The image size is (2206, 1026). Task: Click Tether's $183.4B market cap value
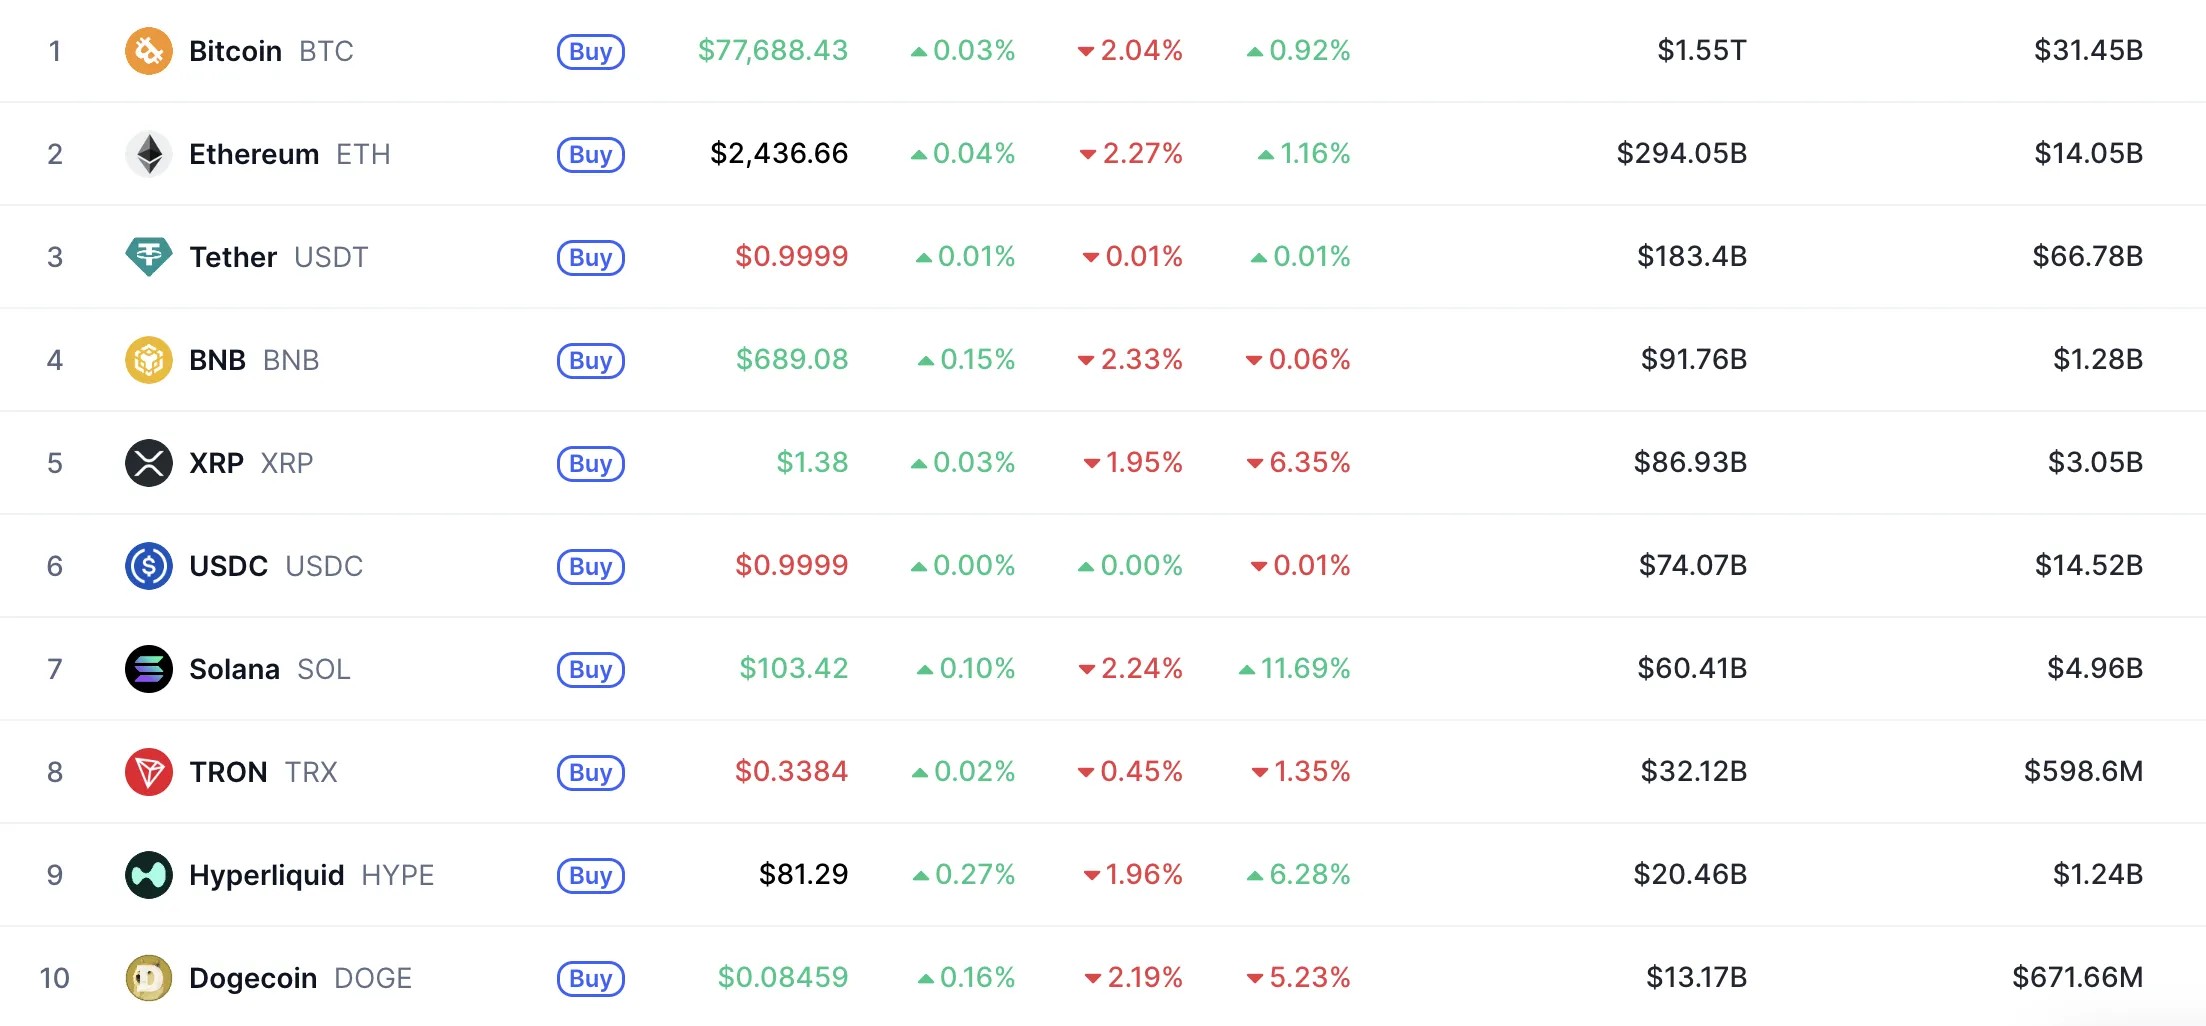coord(1691,256)
